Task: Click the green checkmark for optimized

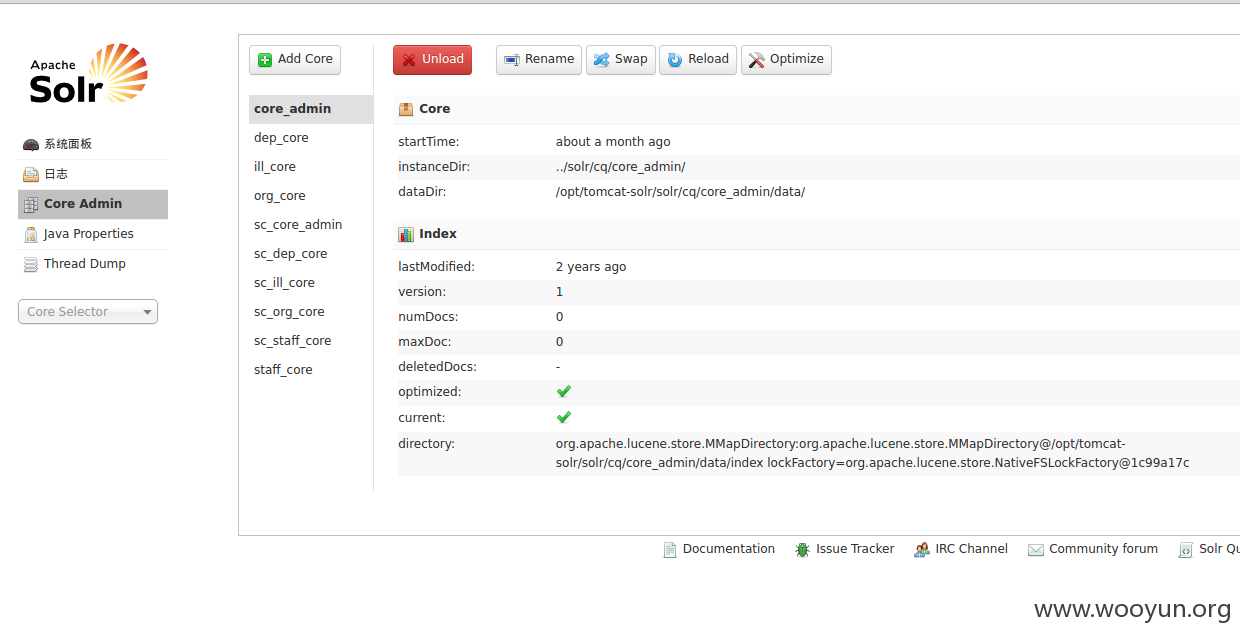Action: 564,392
